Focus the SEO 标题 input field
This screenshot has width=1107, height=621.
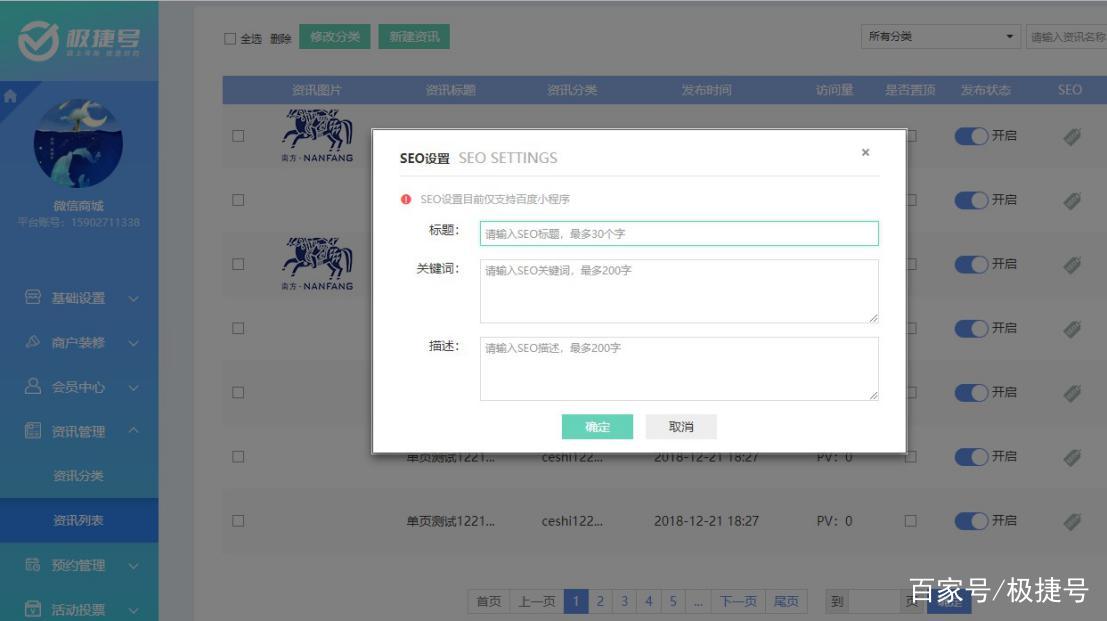tap(679, 234)
